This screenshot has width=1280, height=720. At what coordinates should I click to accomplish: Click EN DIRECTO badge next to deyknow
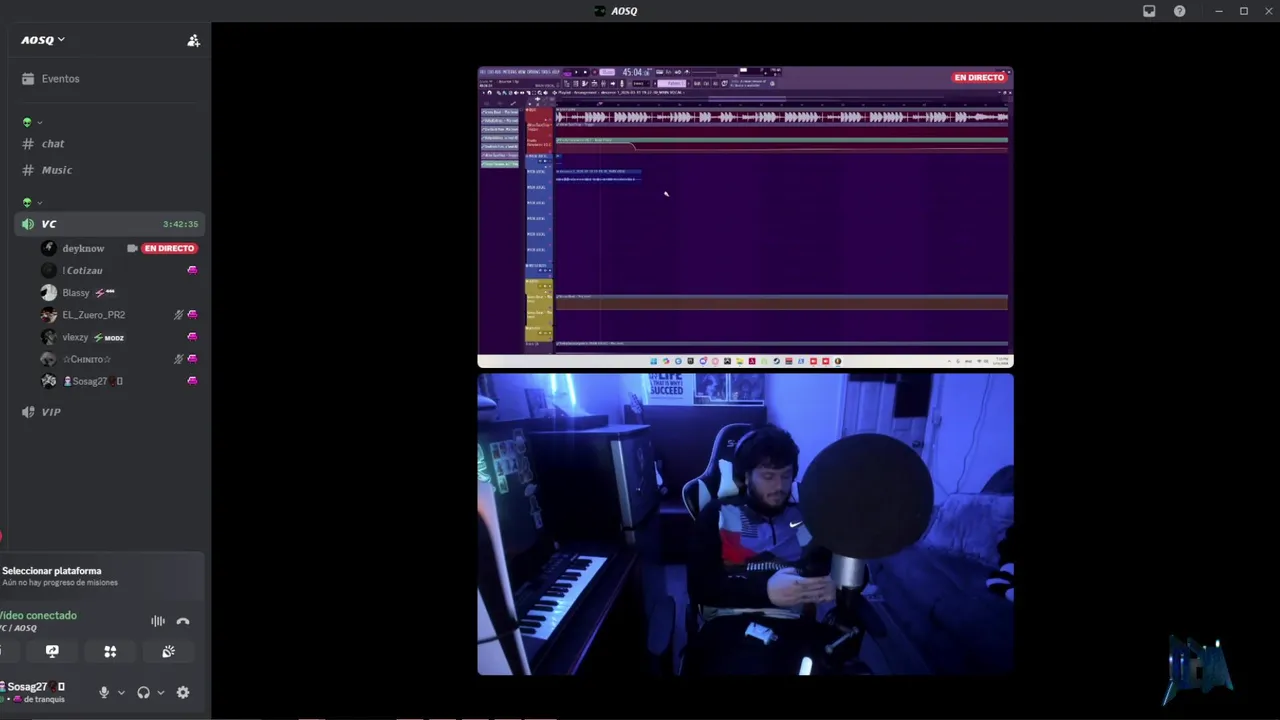pyautogui.click(x=169, y=248)
